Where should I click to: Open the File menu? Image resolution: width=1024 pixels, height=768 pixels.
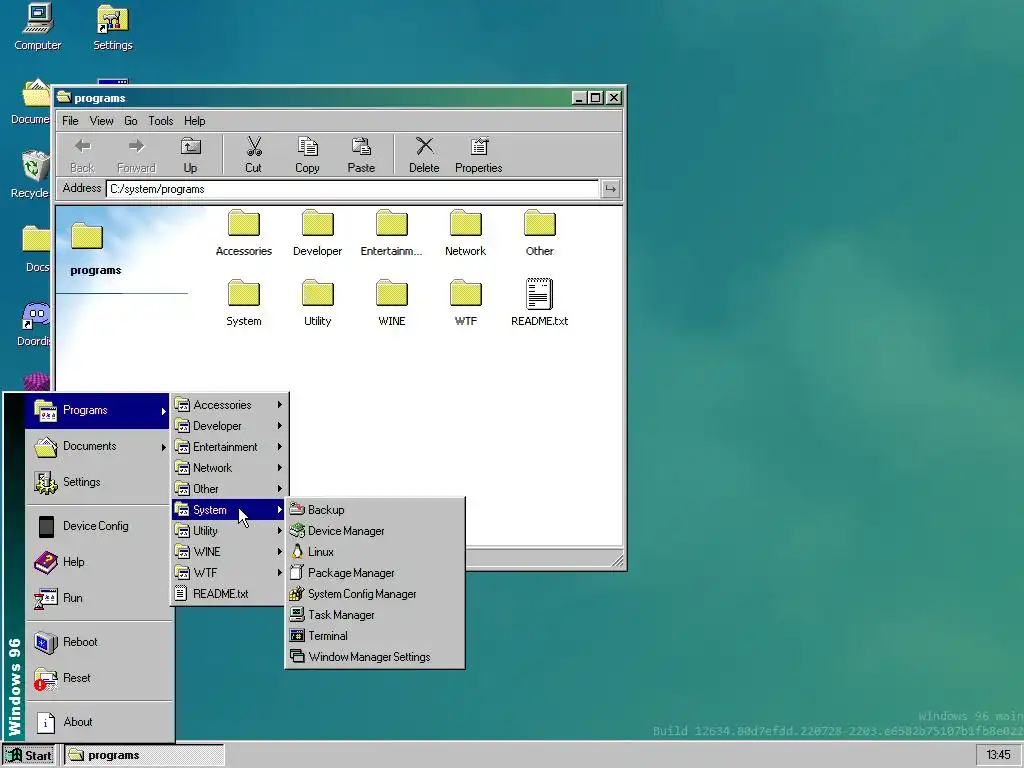(x=70, y=121)
